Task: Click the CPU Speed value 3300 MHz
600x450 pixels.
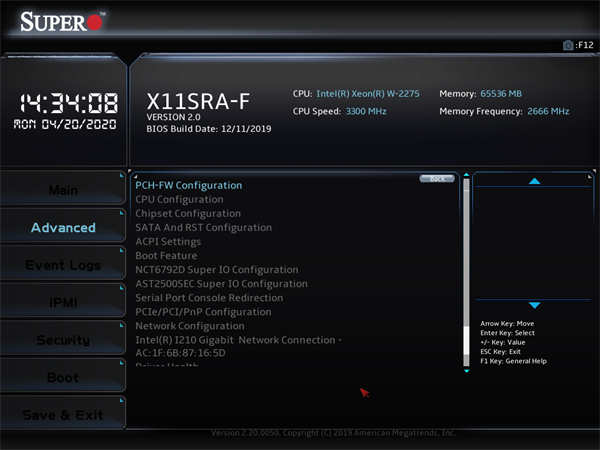Action: tap(366, 111)
